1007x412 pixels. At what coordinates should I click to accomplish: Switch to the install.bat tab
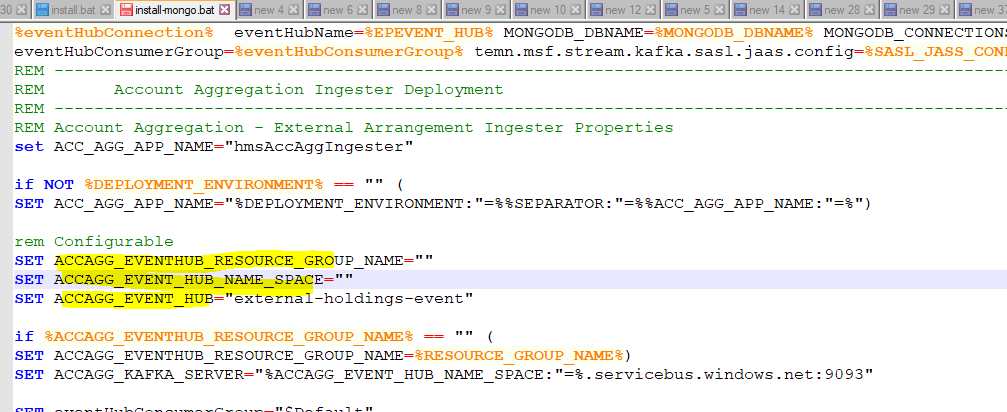click(x=73, y=10)
